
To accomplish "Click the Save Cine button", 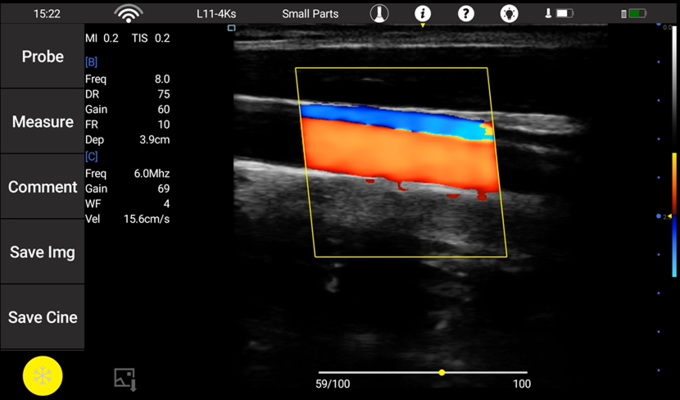I will click(x=42, y=317).
